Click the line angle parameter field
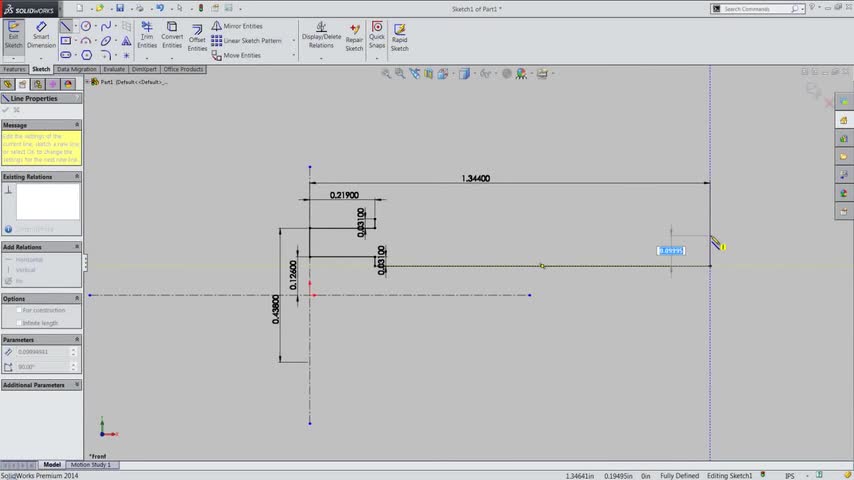The image size is (854, 480). tap(42, 367)
